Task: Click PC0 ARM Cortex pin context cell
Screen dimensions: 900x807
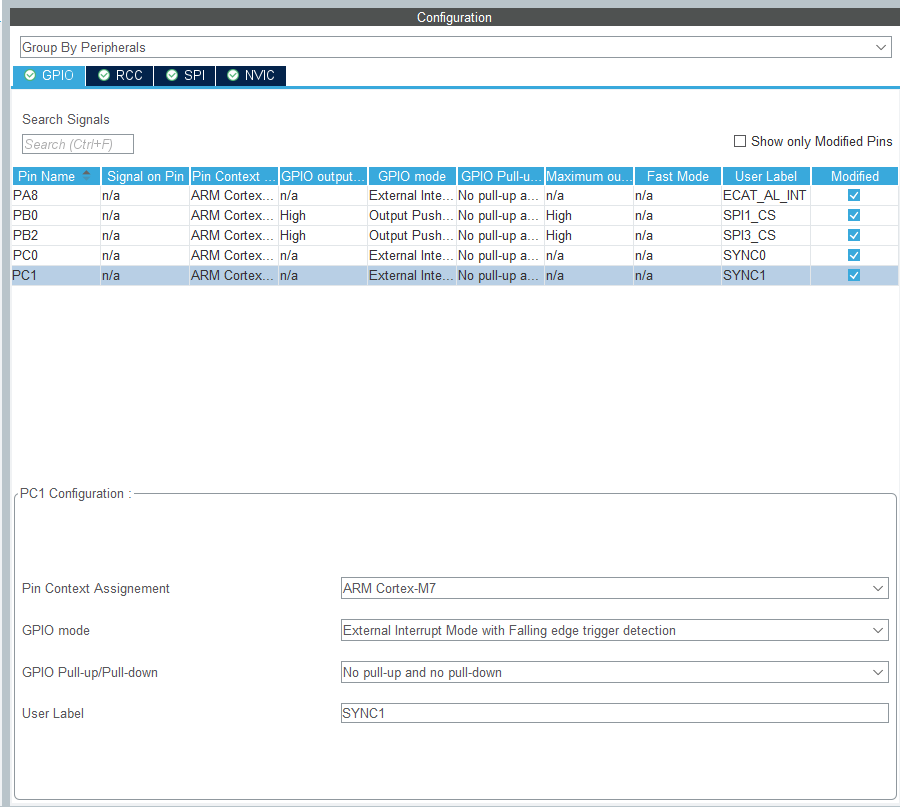Action: click(234, 255)
